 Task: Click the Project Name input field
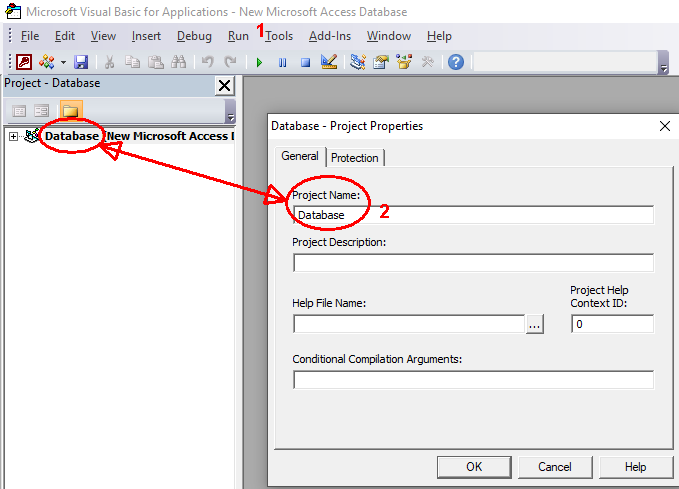click(x=473, y=215)
